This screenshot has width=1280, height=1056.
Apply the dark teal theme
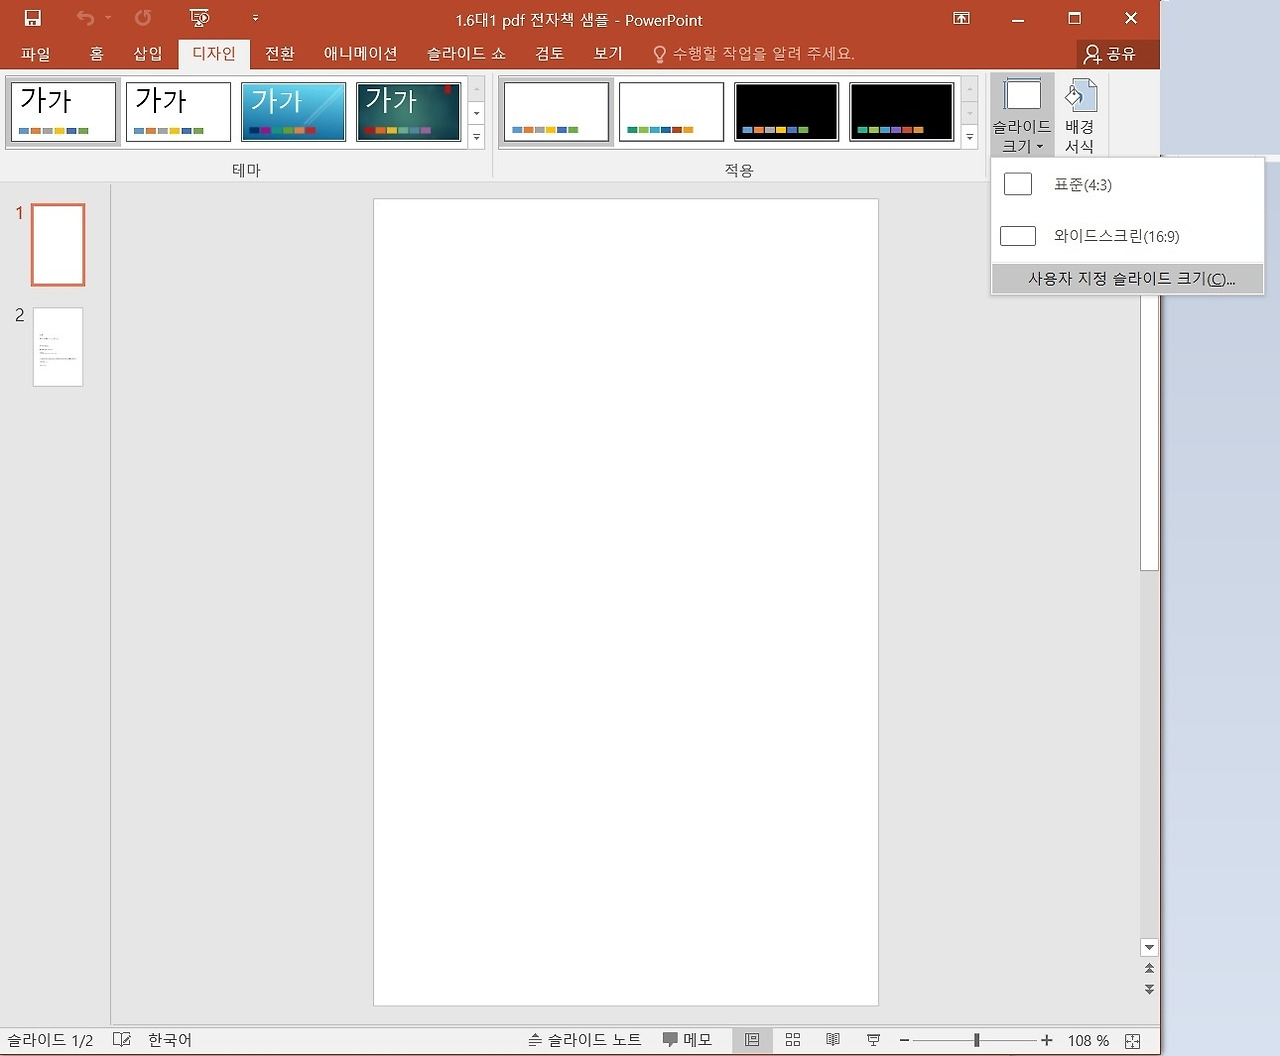click(408, 112)
